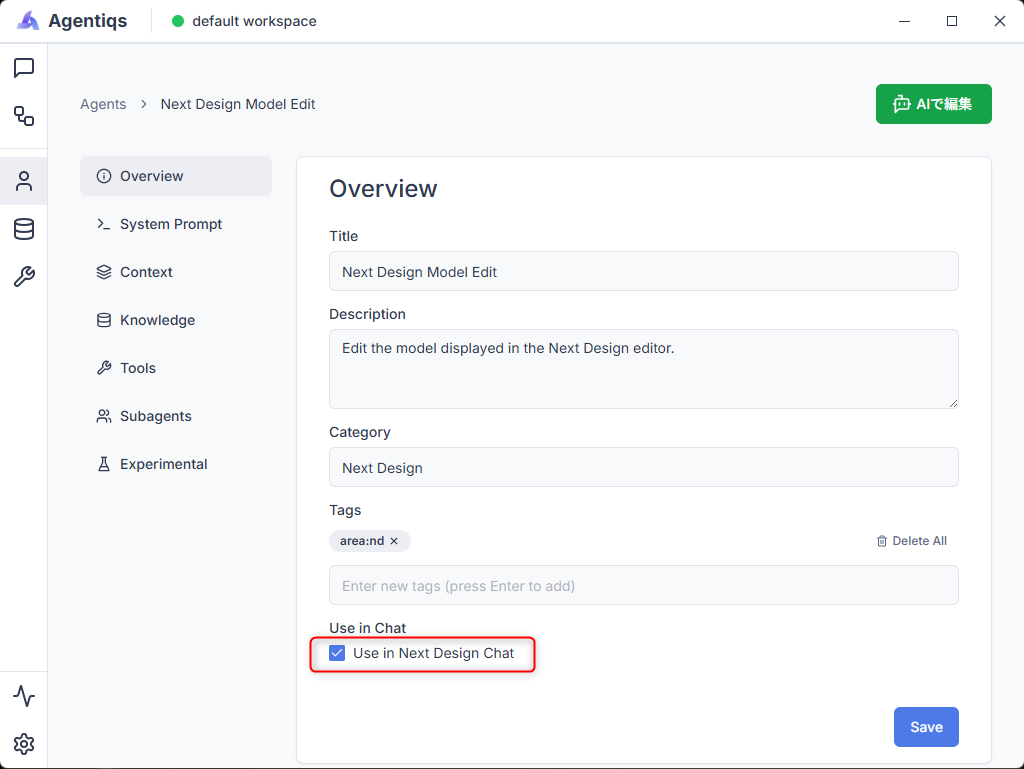The height and width of the screenshot is (769, 1024).
Task: Click the Next Design Model Edit breadcrumb text
Action: click(238, 104)
